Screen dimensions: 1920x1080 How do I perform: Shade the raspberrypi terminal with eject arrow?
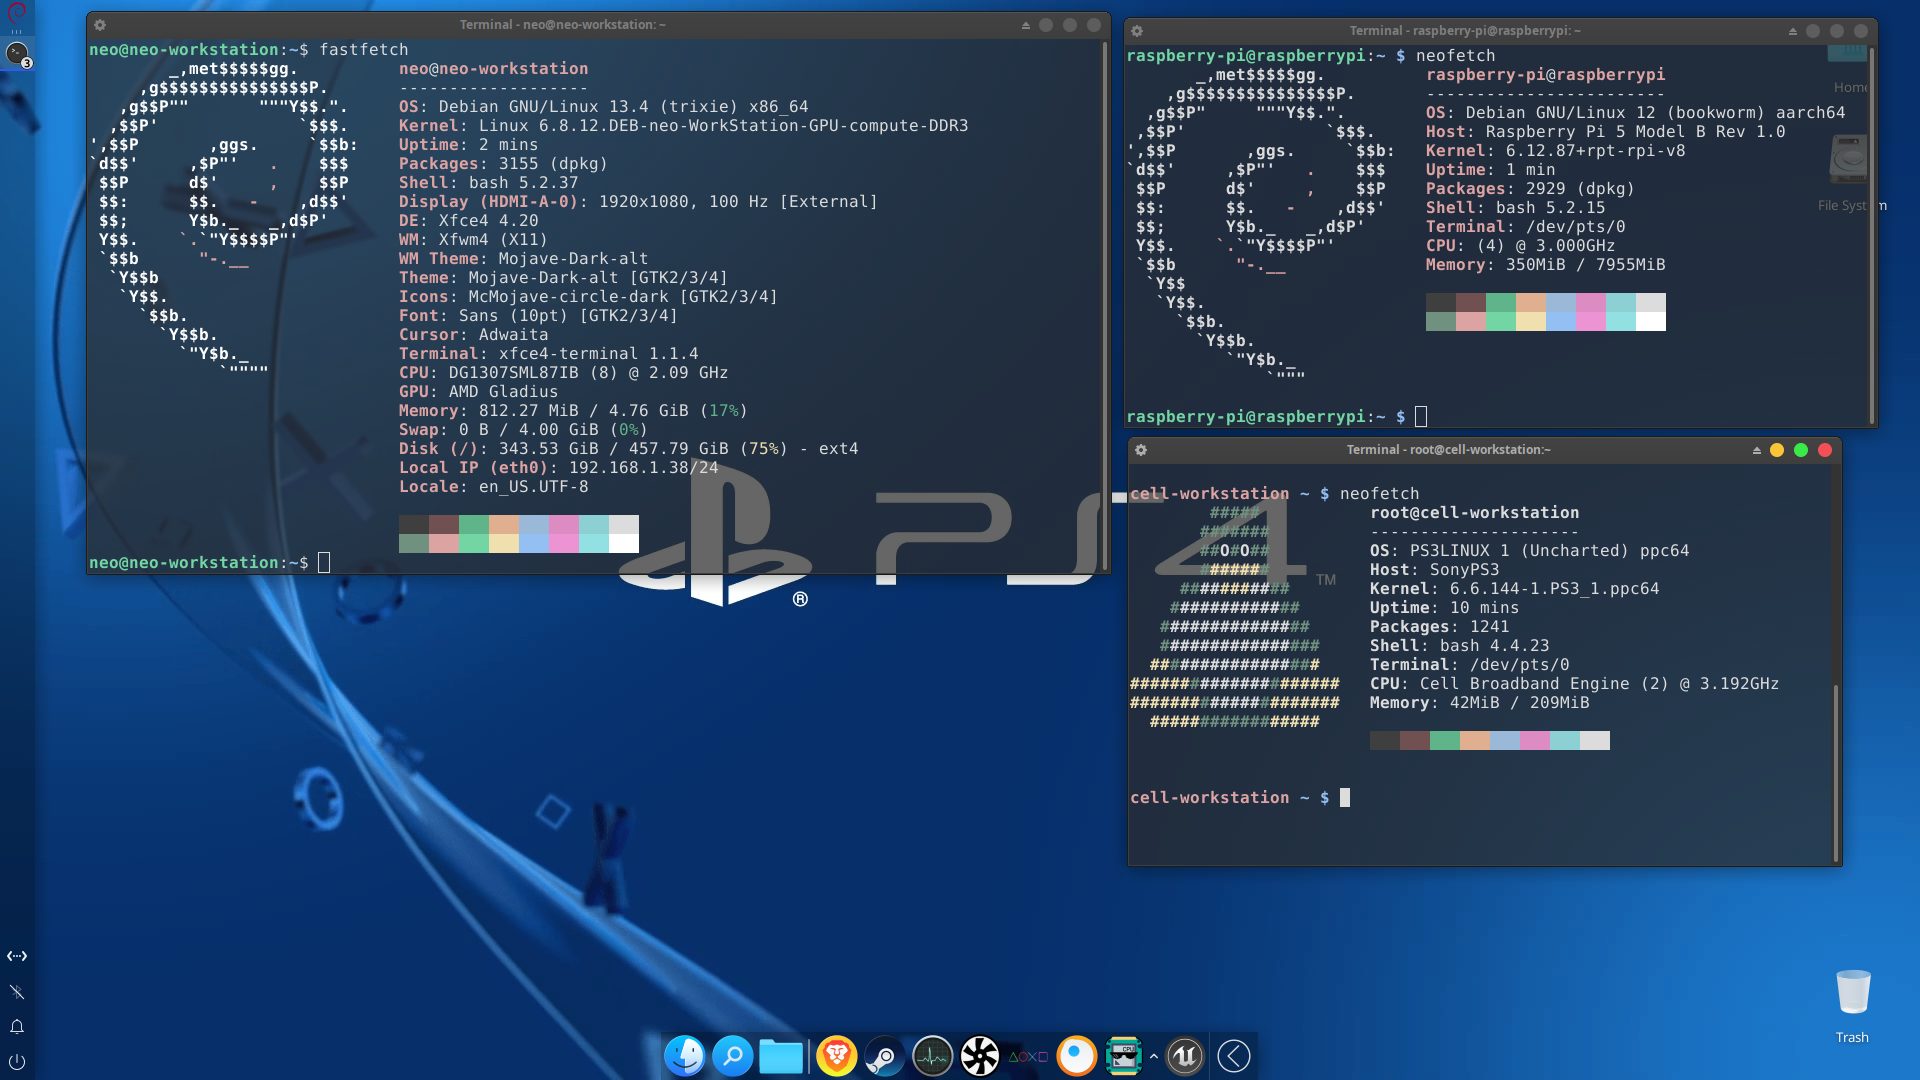(1793, 31)
